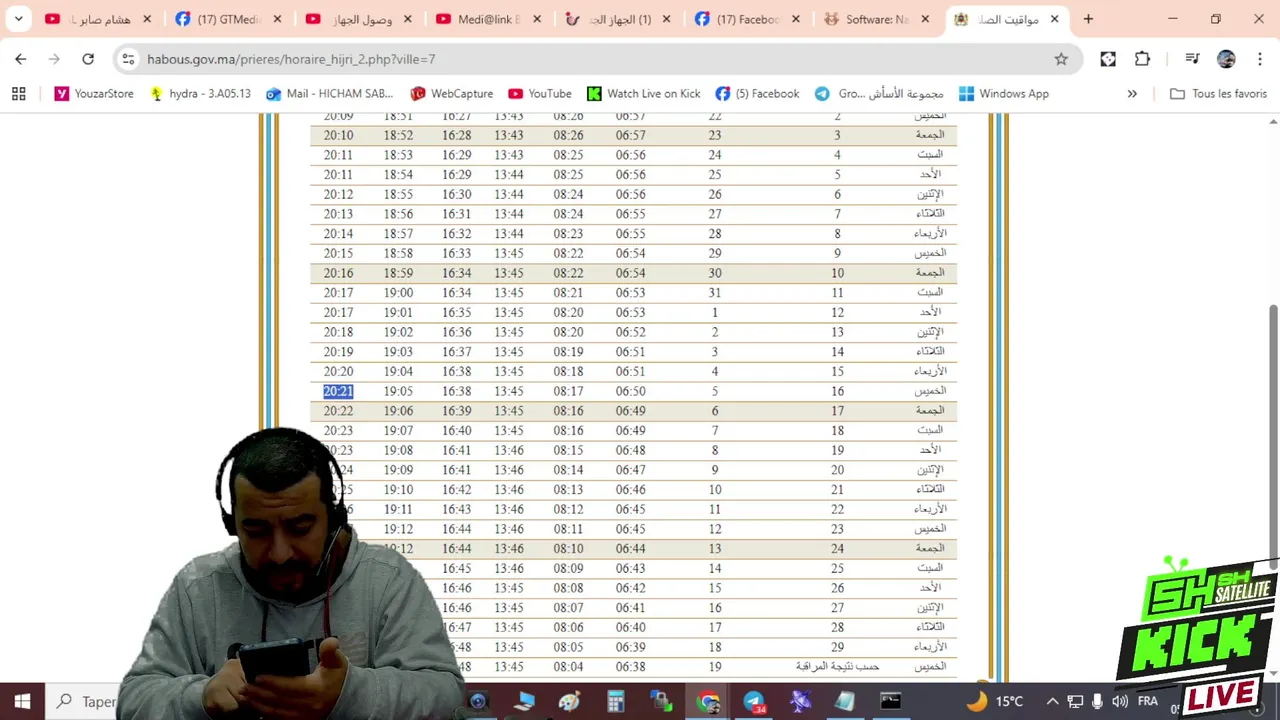Image resolution: width=1280 pixels, height=720 pixels.
Task: Open the Tous les favoris folder
Action: click(x=1218, y=93)
